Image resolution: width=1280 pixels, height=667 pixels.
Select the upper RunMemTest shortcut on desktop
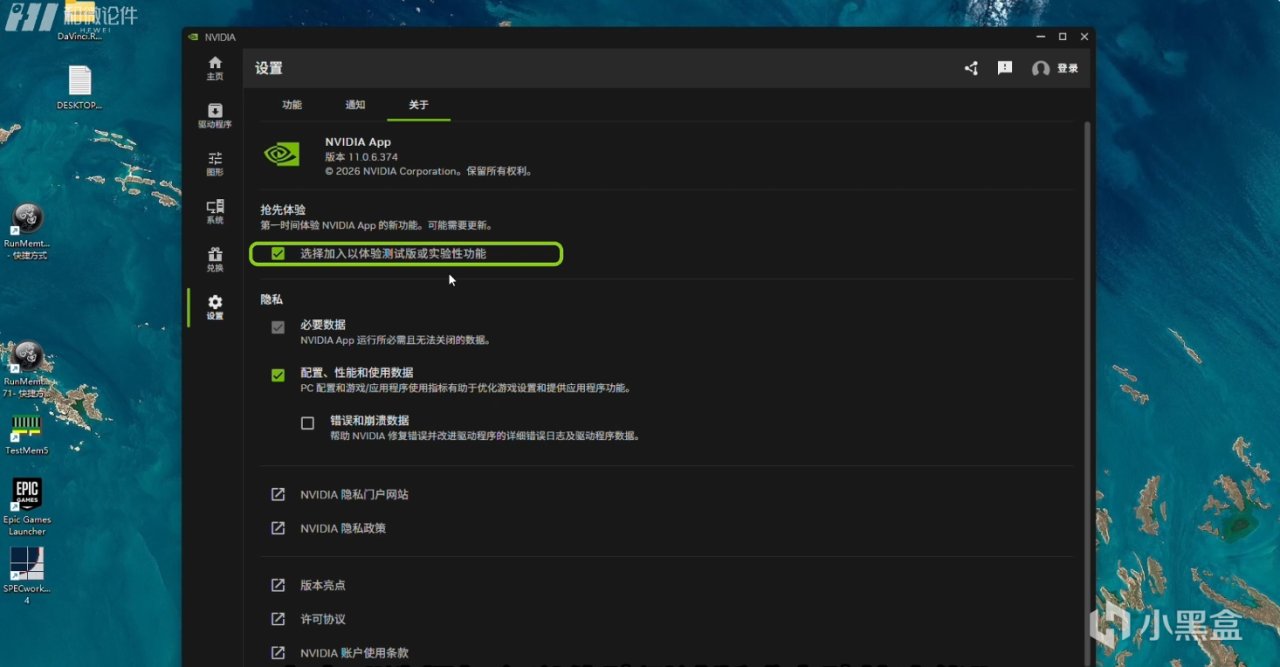click(x=27, y=231)
